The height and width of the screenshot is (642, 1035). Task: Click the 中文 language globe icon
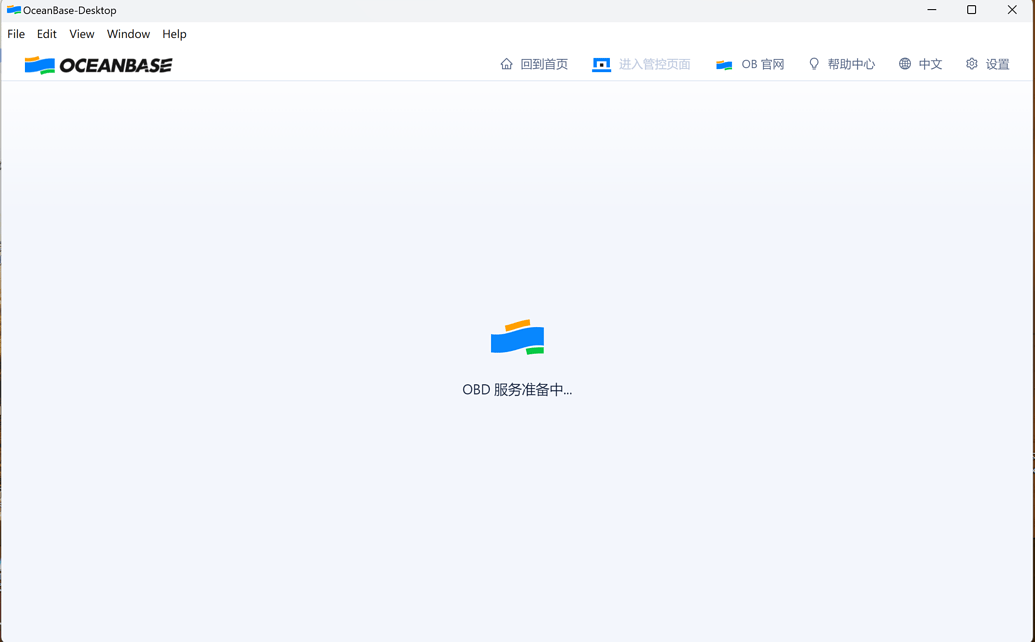903,63
